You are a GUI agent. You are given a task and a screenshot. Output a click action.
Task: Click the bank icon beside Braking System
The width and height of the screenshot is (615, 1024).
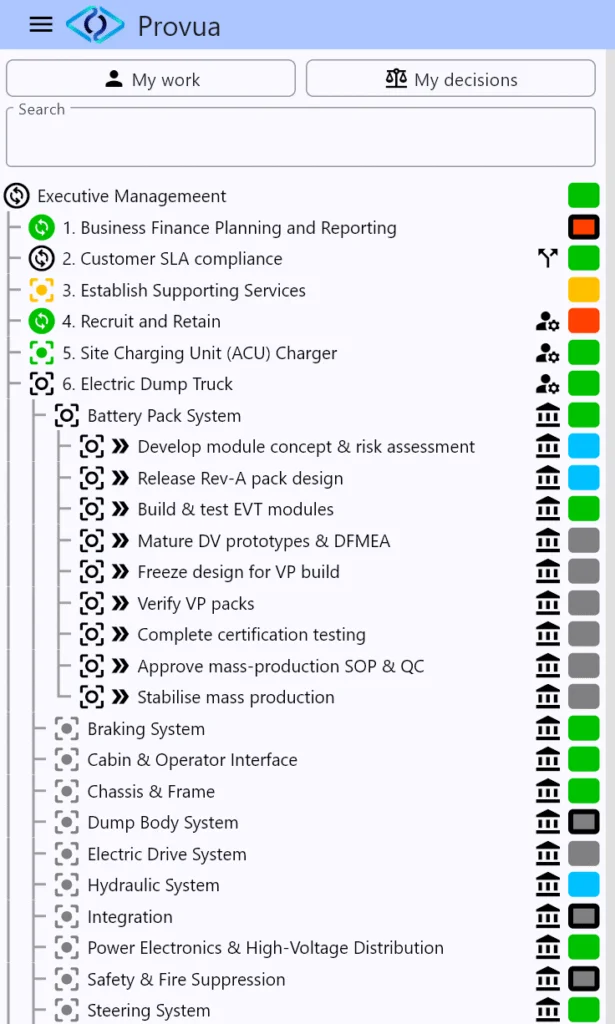[x=548, y=729]
